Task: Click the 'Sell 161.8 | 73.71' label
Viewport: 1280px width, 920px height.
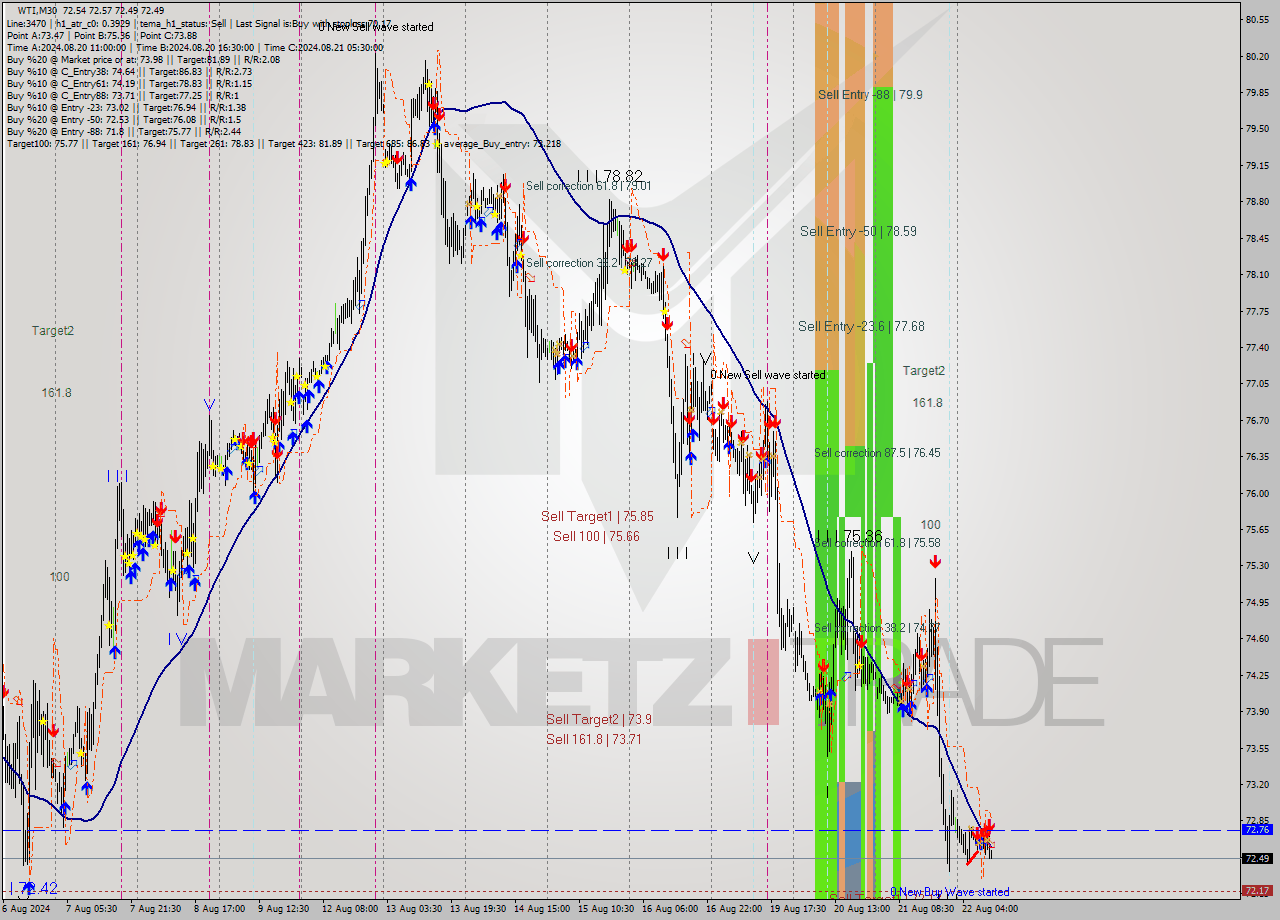Action: tap(594, 739)
